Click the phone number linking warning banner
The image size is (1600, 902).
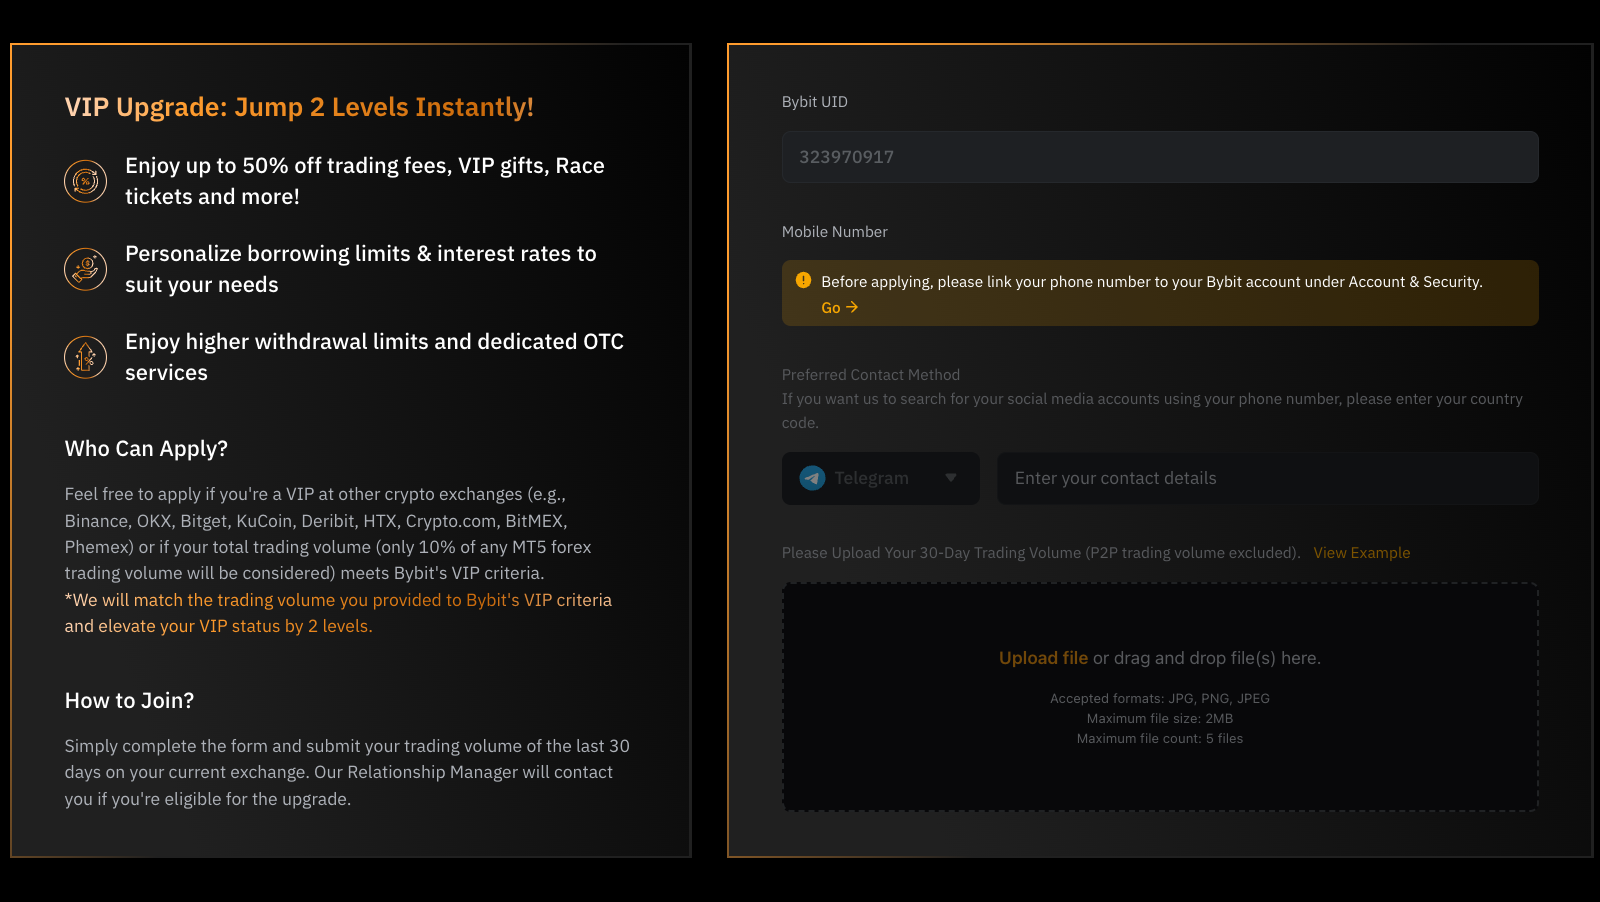coord(1160,293)
